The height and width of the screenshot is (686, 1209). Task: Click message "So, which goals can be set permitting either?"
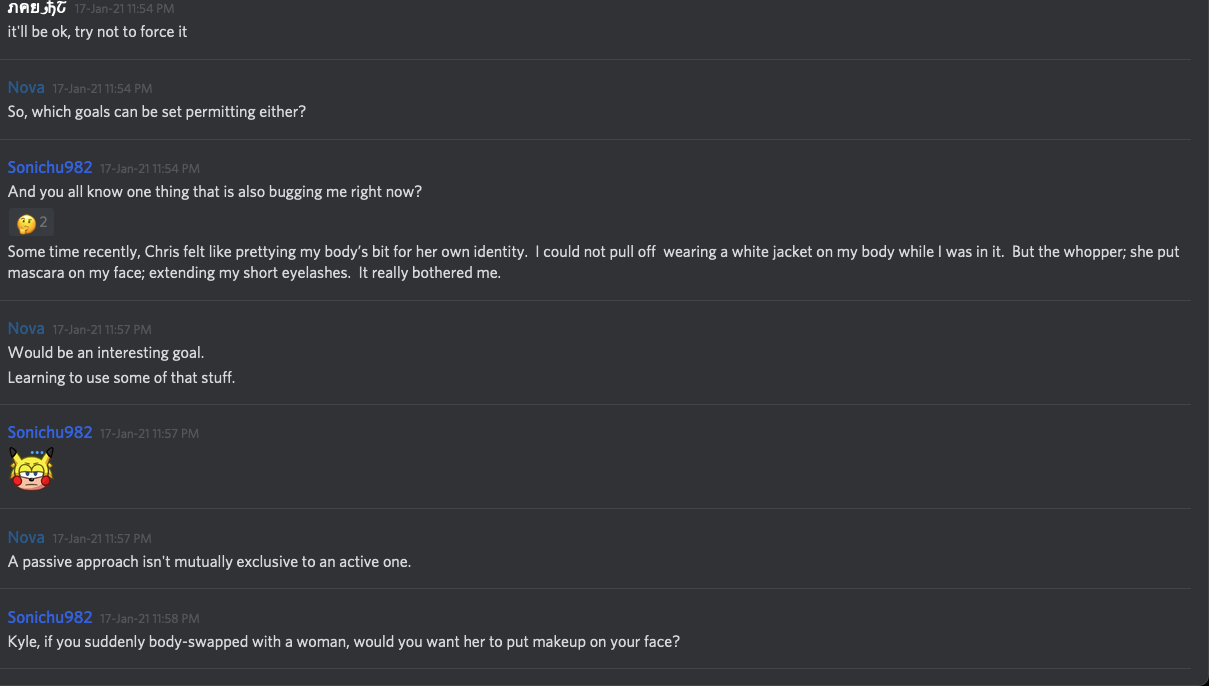(x=156, y=112)
